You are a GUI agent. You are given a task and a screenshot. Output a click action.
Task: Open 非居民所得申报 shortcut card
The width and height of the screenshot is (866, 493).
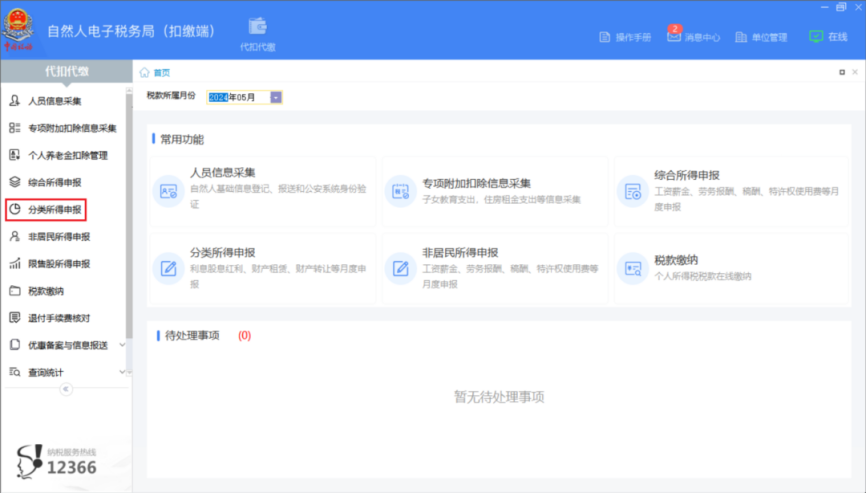495,267
